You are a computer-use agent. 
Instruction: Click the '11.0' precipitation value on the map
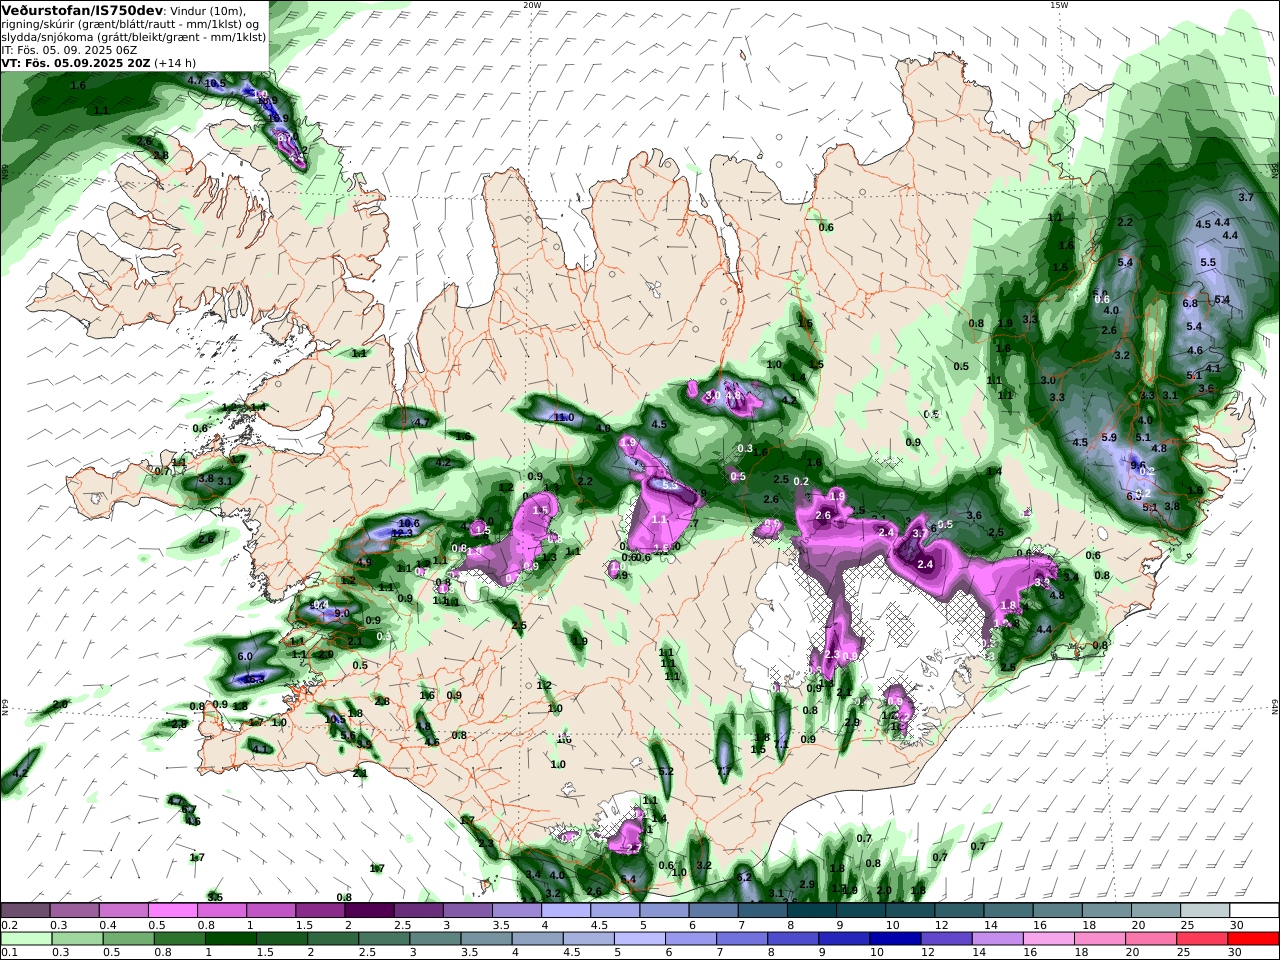563,417
